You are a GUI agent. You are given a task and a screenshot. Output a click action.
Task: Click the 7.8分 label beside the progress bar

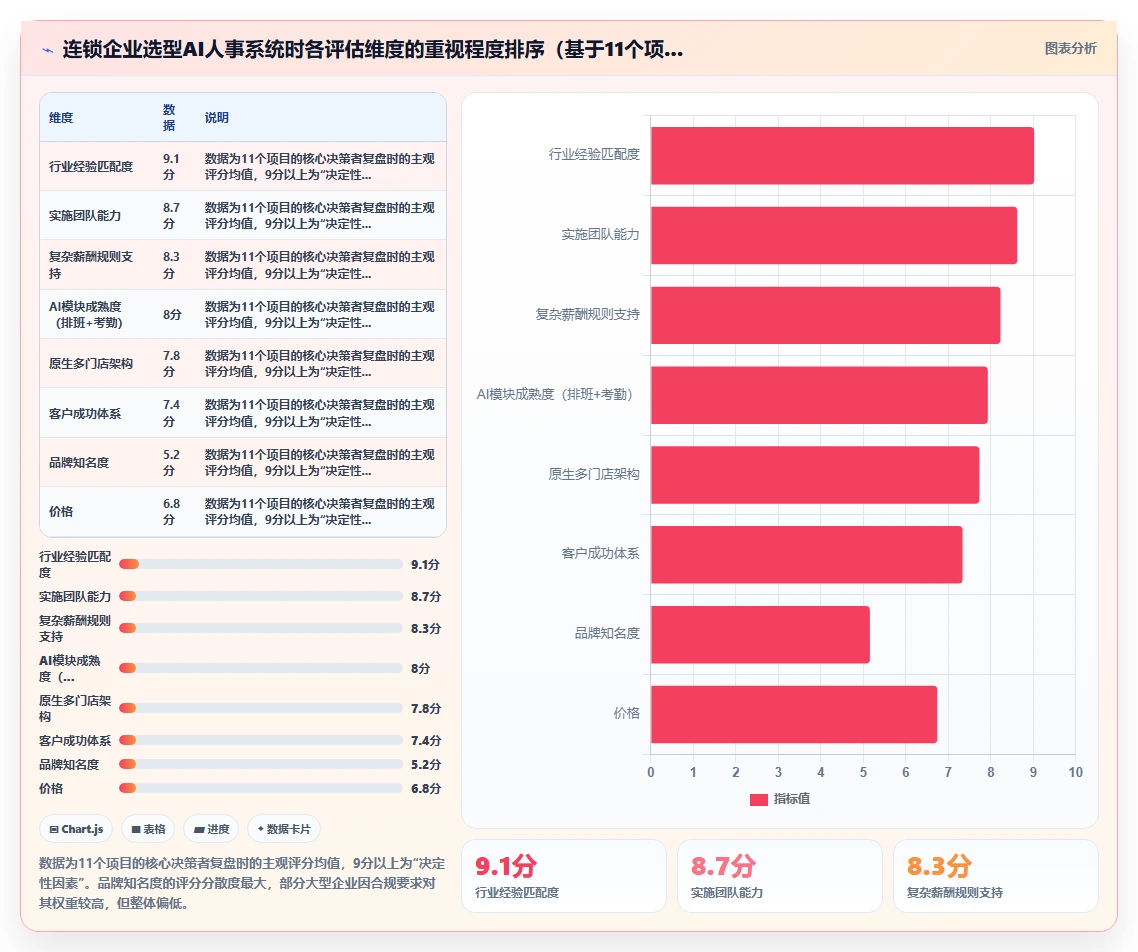coord(425,708)
